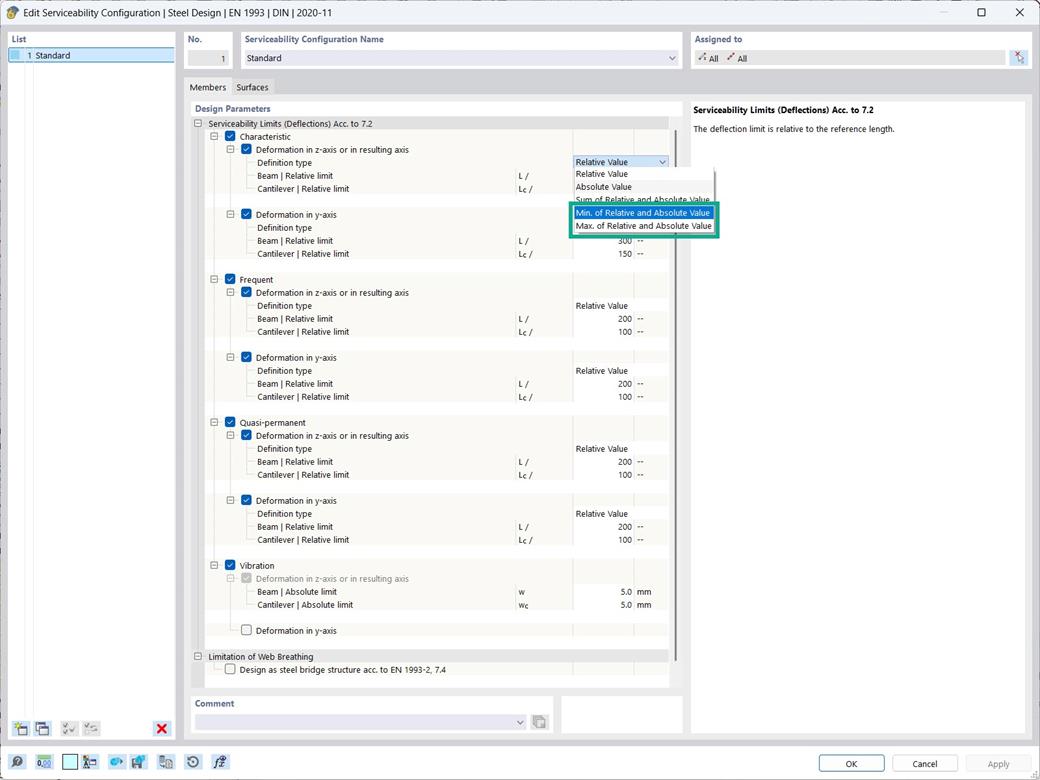Collapse Serviceability Limits (Deflections) section

(x=198, y=122)
